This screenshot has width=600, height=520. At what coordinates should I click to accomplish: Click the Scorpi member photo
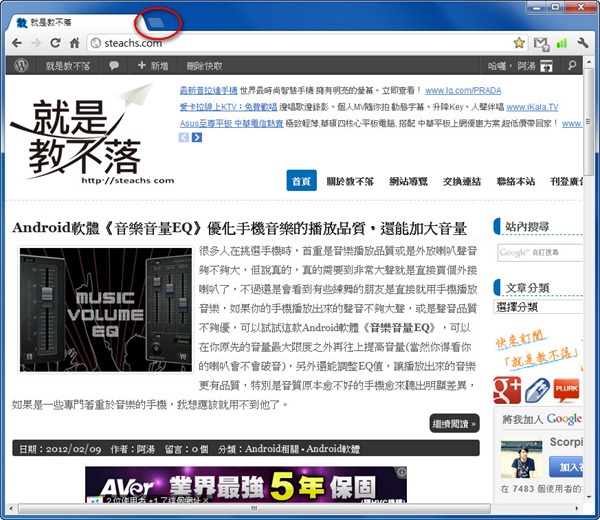[521, 459]
